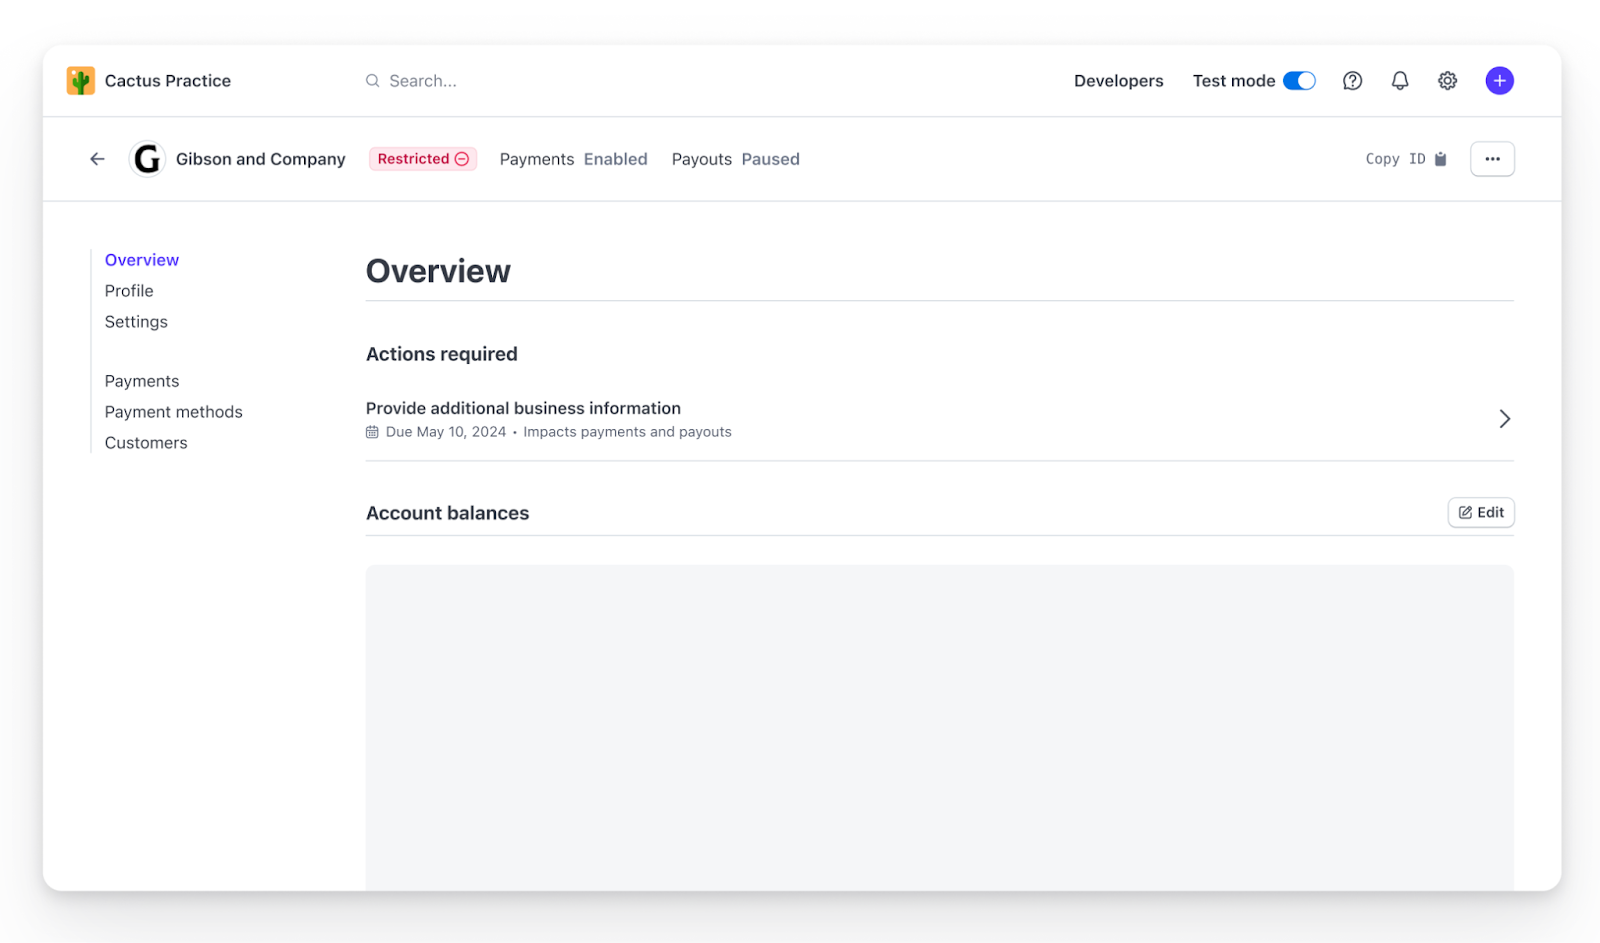Go back using the left arrow

pyautogui.click(x=97, y=159)
